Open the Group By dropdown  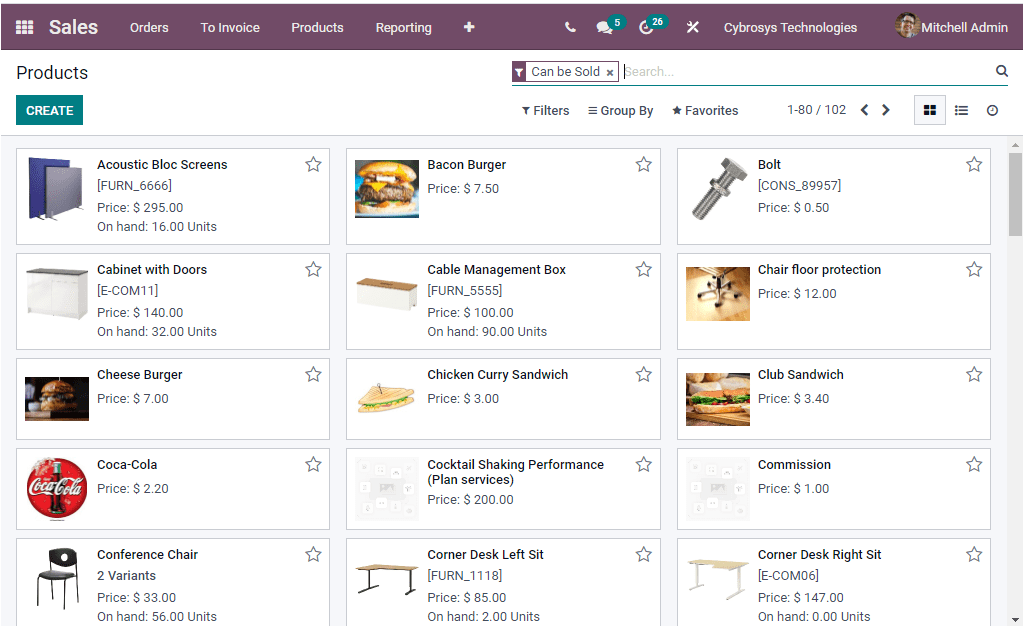620,110
